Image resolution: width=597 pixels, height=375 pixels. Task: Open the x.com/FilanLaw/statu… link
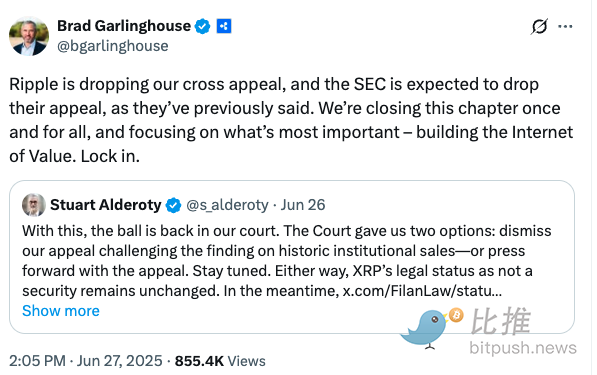coord(422,291)
